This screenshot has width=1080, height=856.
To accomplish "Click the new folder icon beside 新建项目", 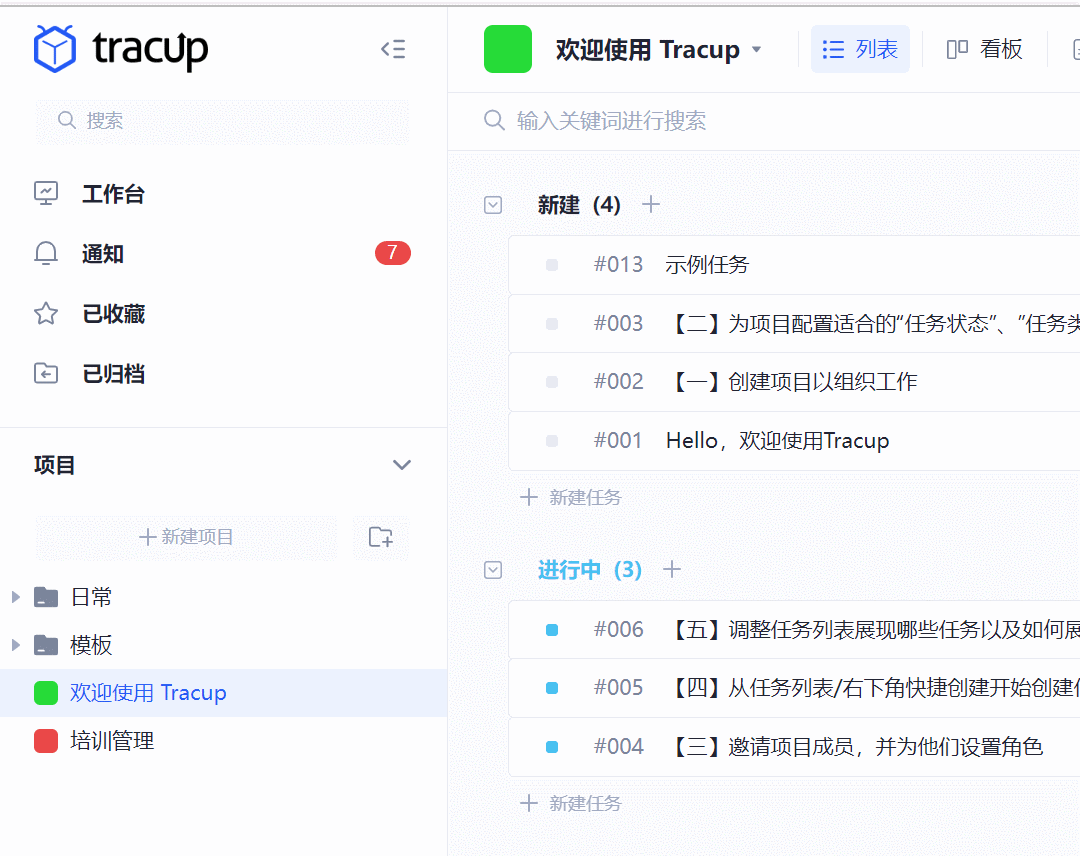I will pyautogui.click(x=381, y=537).
